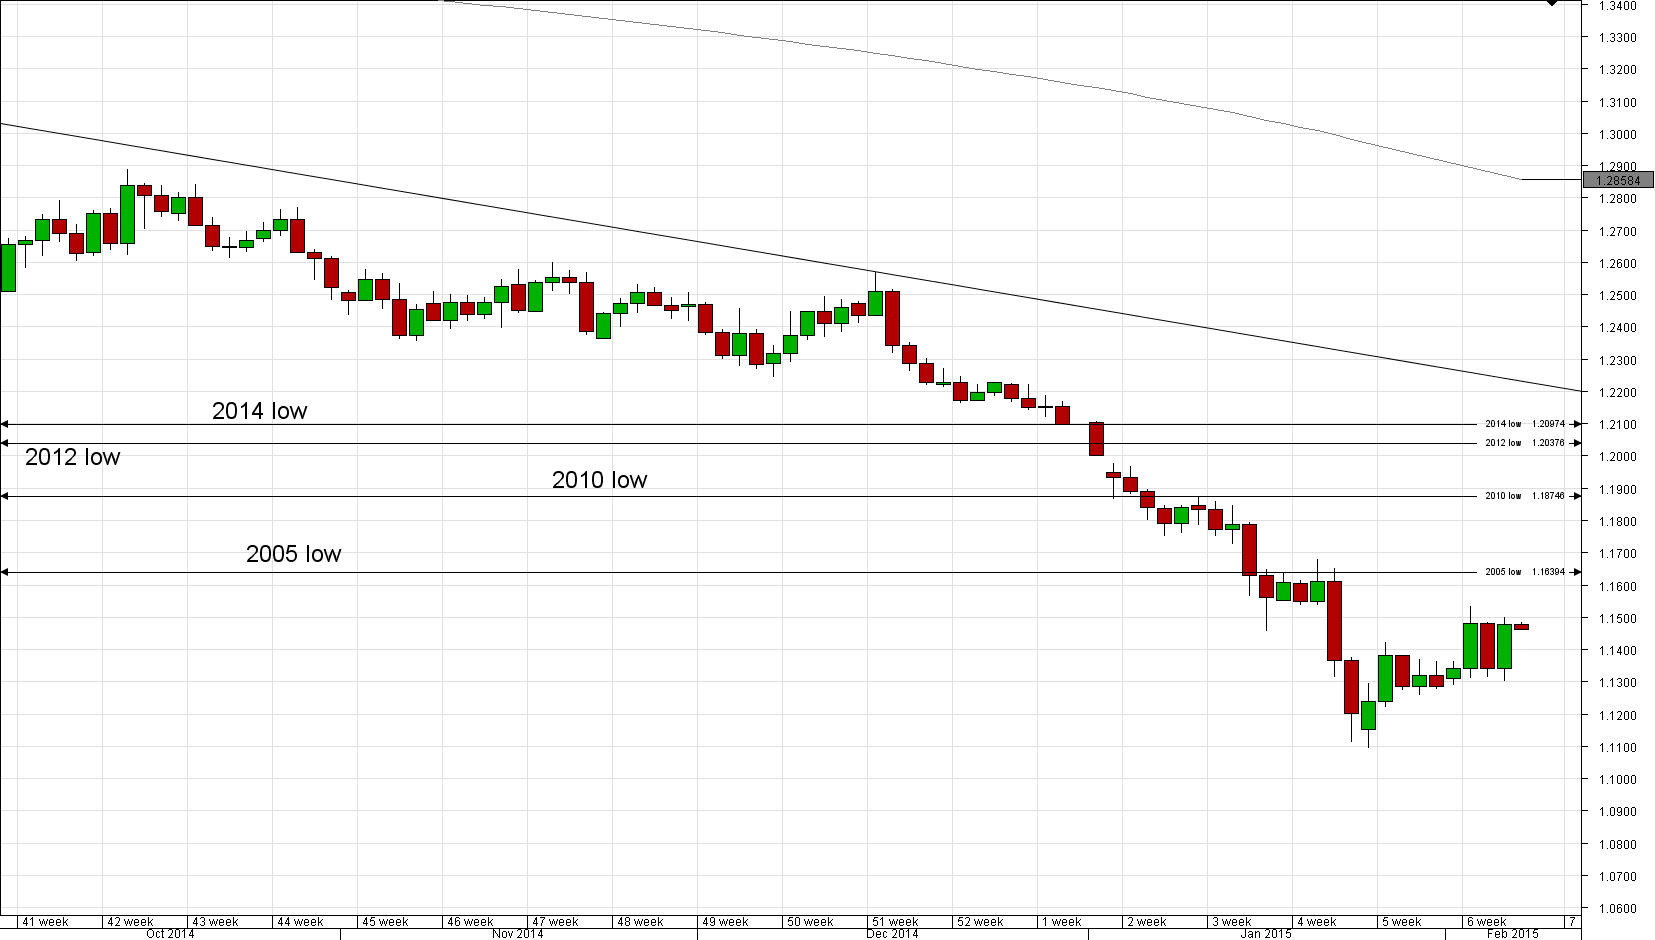
Task: Click the 'Feb 2015' month label
Action: [x=1513, y=934]
